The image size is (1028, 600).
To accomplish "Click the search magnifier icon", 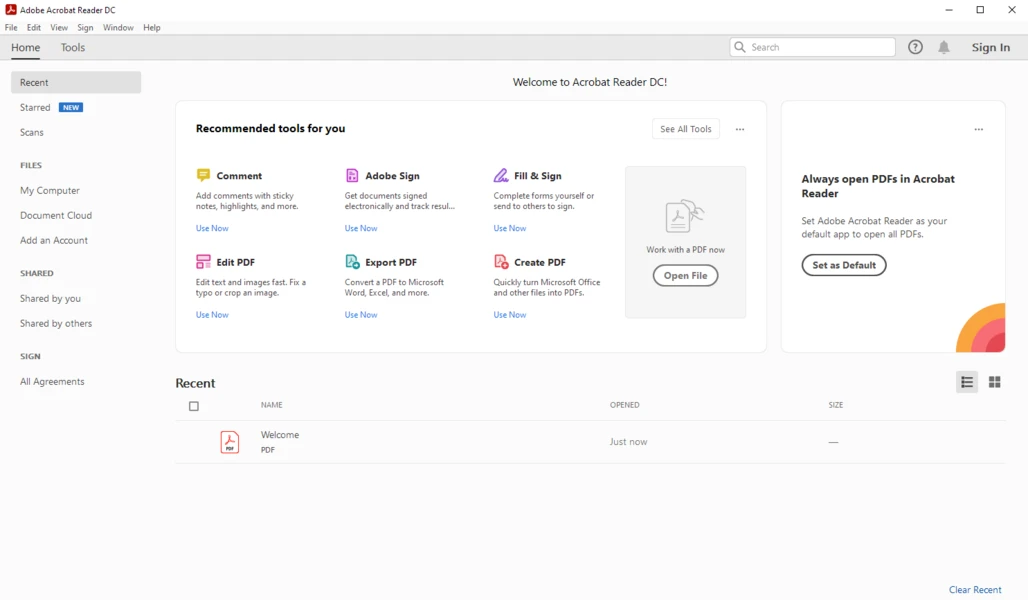I will pyautogui.click(x=740, y=47).
